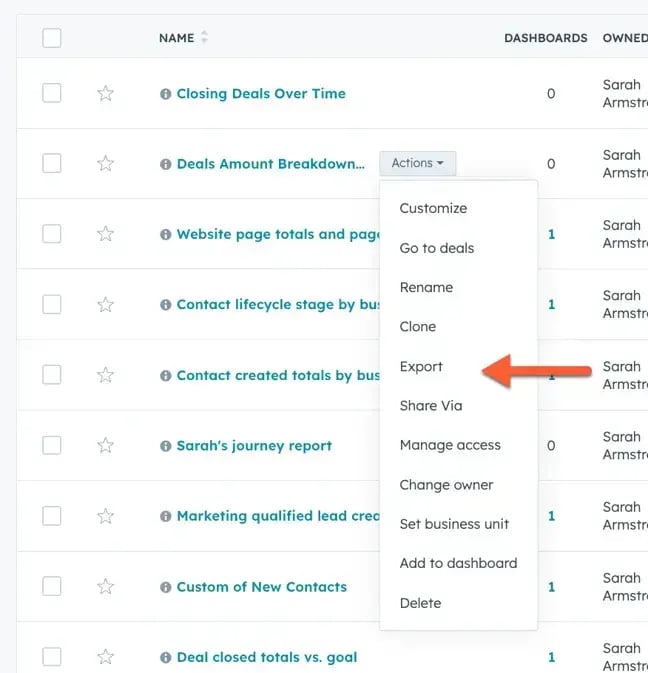648x673 pixels.
Task: Check the Contact created totals row
Action: pos(51,375)
